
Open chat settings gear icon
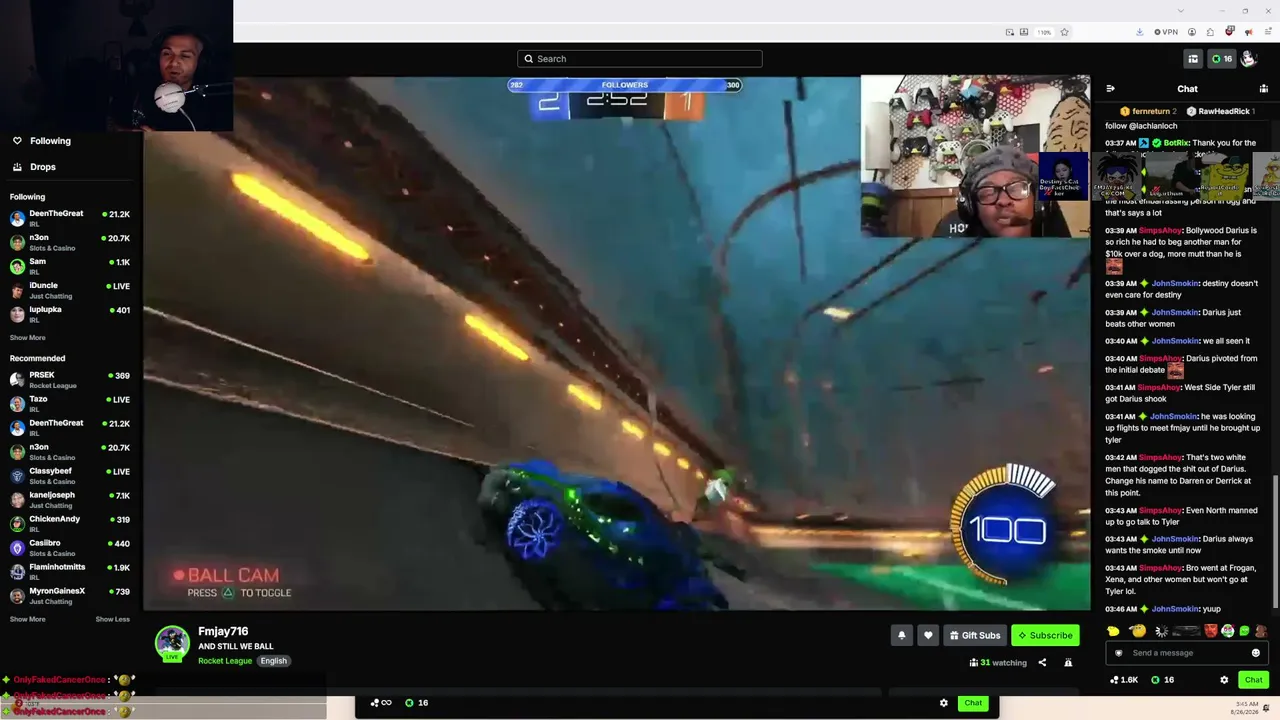(1224, 680)
